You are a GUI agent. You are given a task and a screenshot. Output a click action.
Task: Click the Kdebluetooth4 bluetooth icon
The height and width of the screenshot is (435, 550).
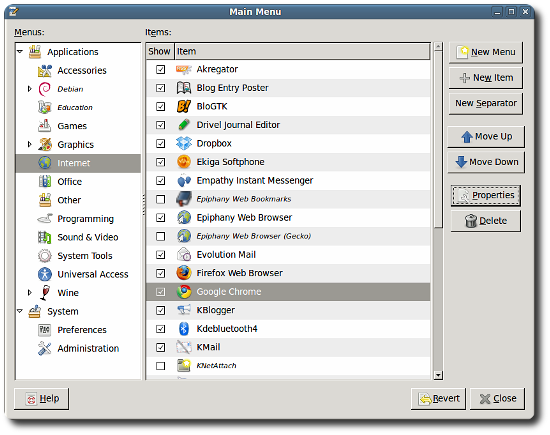pos(184,329)
